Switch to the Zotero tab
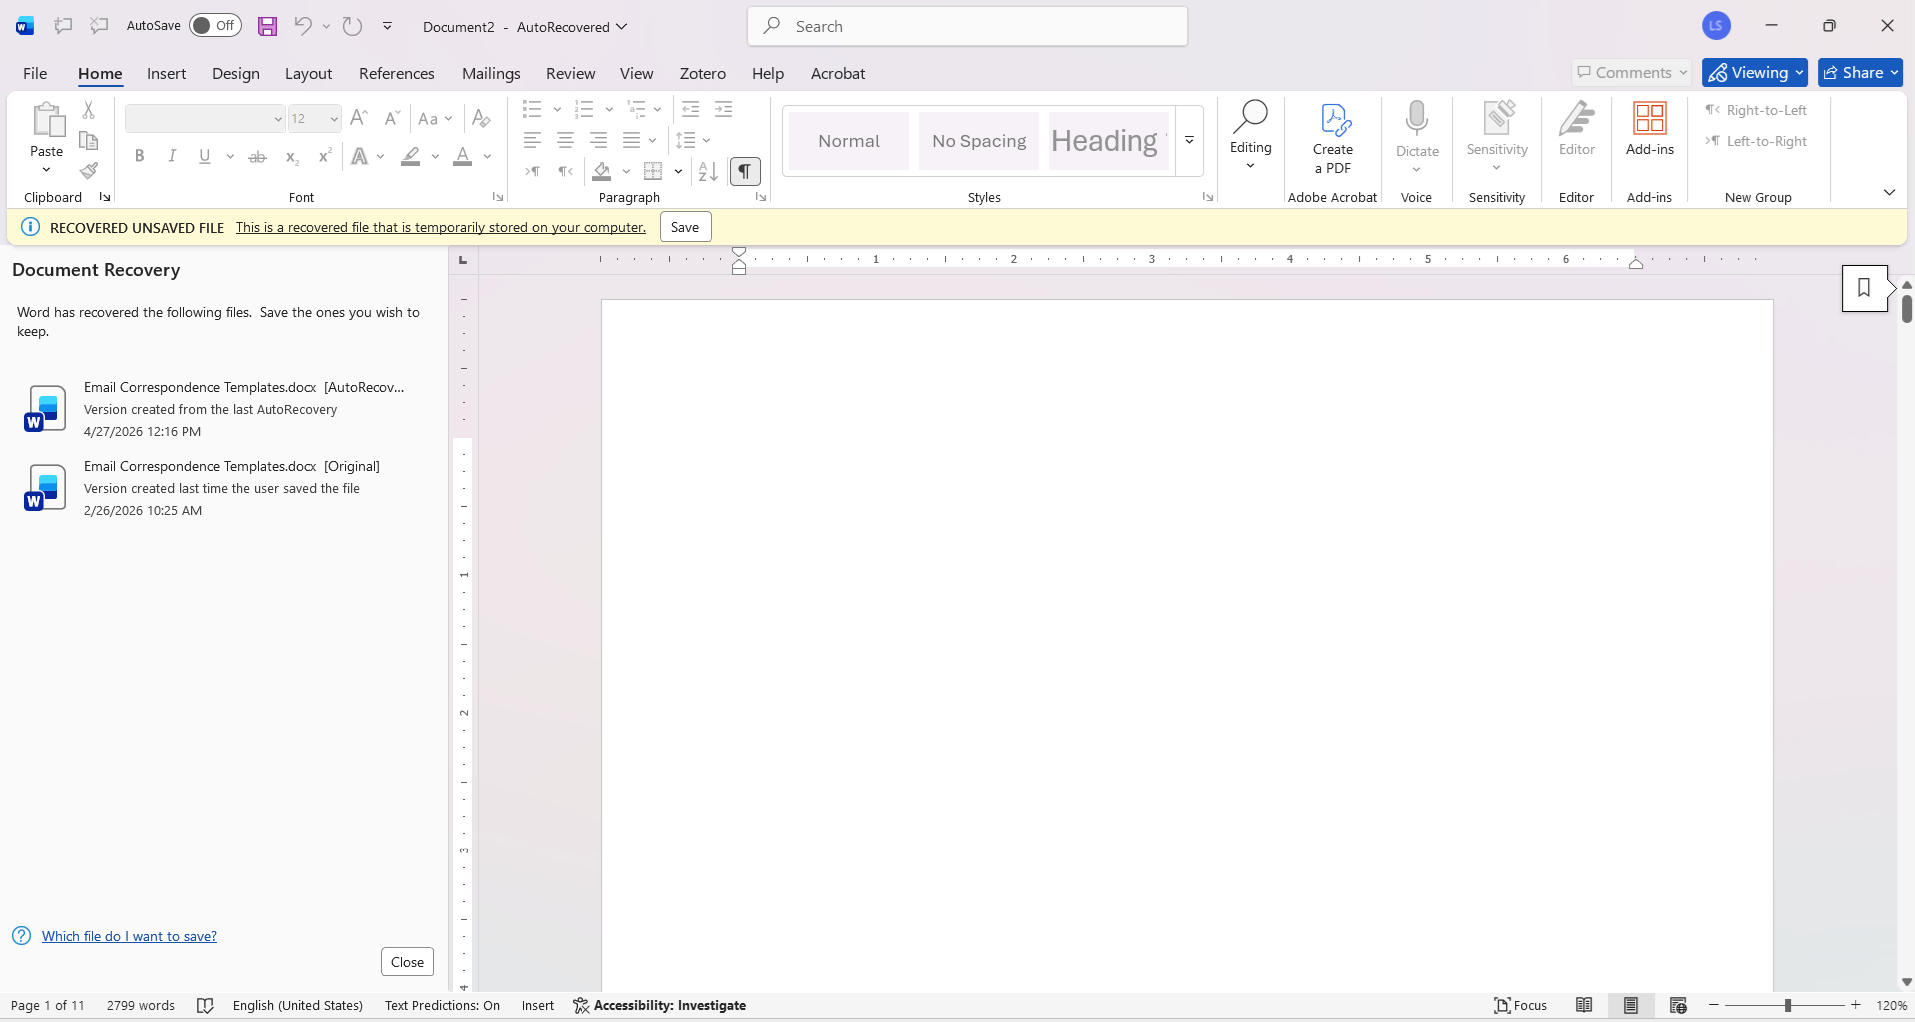 (x=703, y=73)
